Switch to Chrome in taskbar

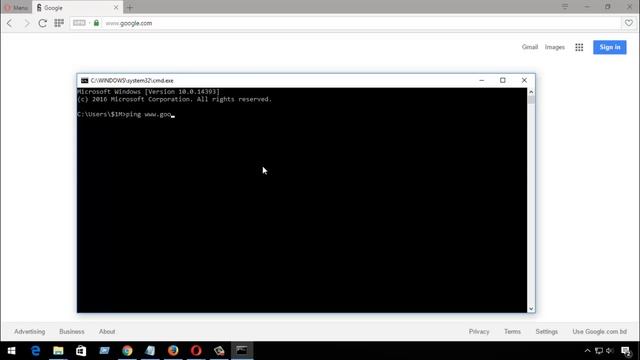coord(127,351)
